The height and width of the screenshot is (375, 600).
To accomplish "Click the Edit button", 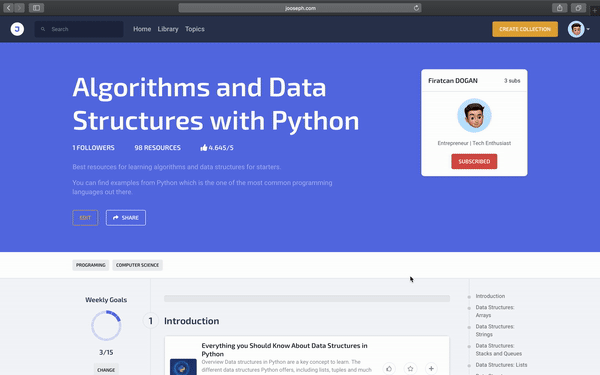I will coord(85,218).
